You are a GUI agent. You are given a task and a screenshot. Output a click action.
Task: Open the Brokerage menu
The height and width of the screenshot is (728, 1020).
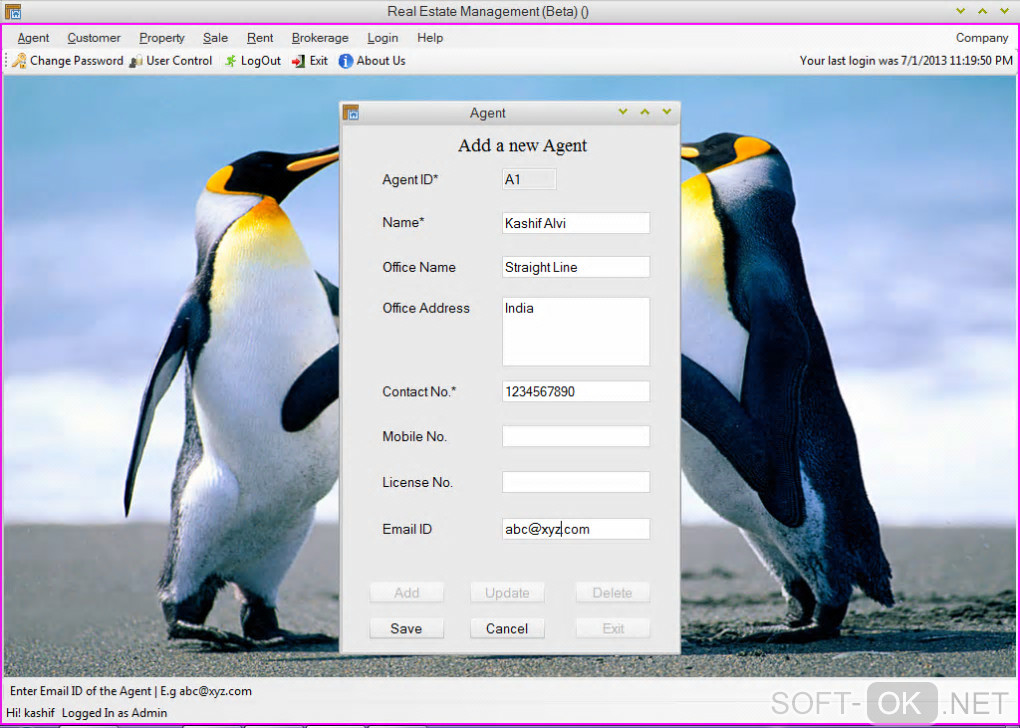coord(320,38)
